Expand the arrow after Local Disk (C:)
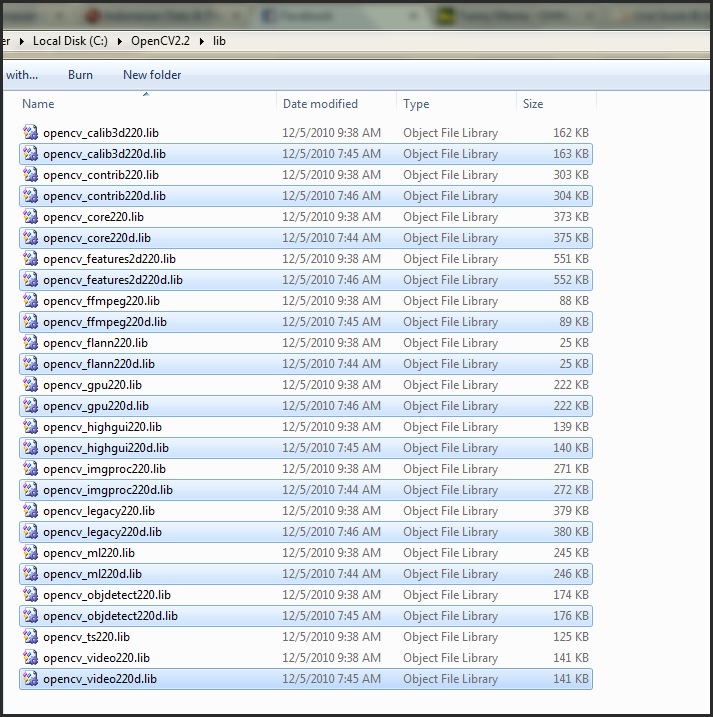This screenshot has width=713, height=717. 119,41
